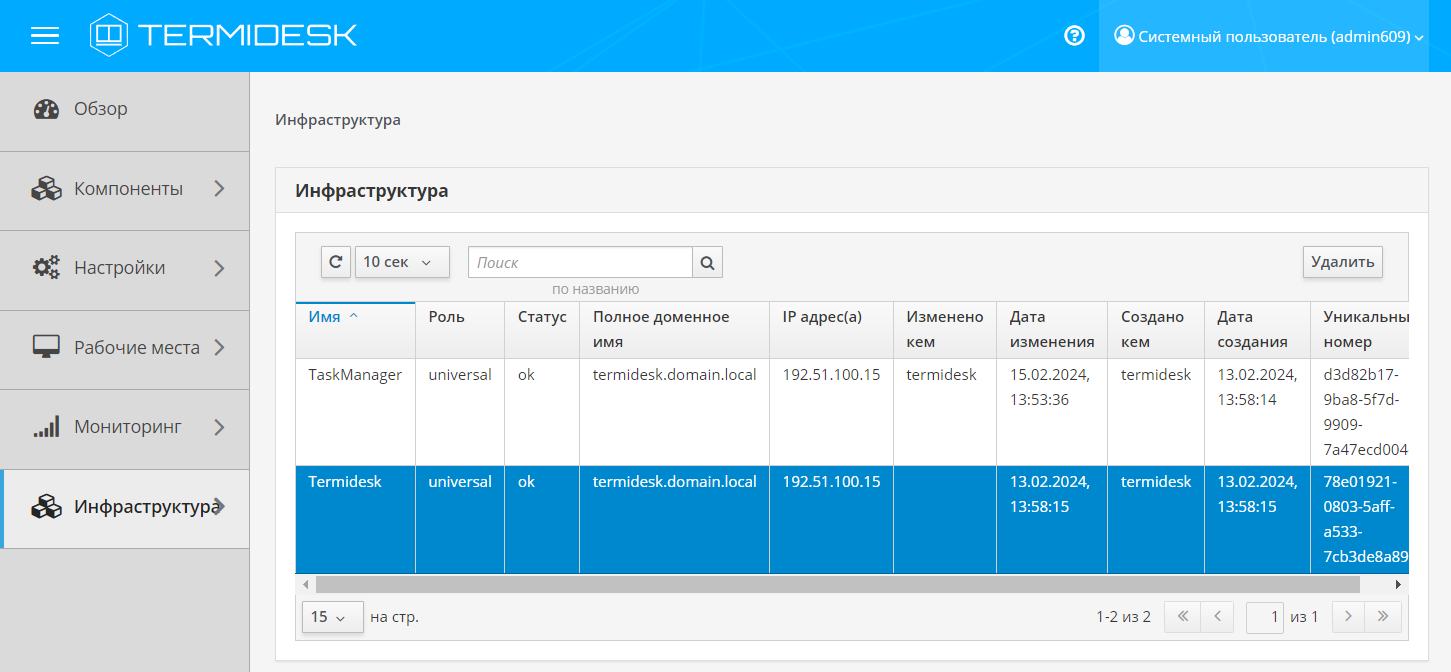
Task: Click the search magnifier icon
Action: pos(707,263)
